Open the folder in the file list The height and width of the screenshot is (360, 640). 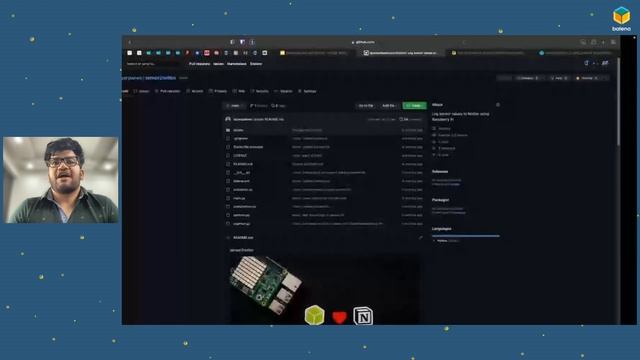pyautogui.click(x=238, y=130)
